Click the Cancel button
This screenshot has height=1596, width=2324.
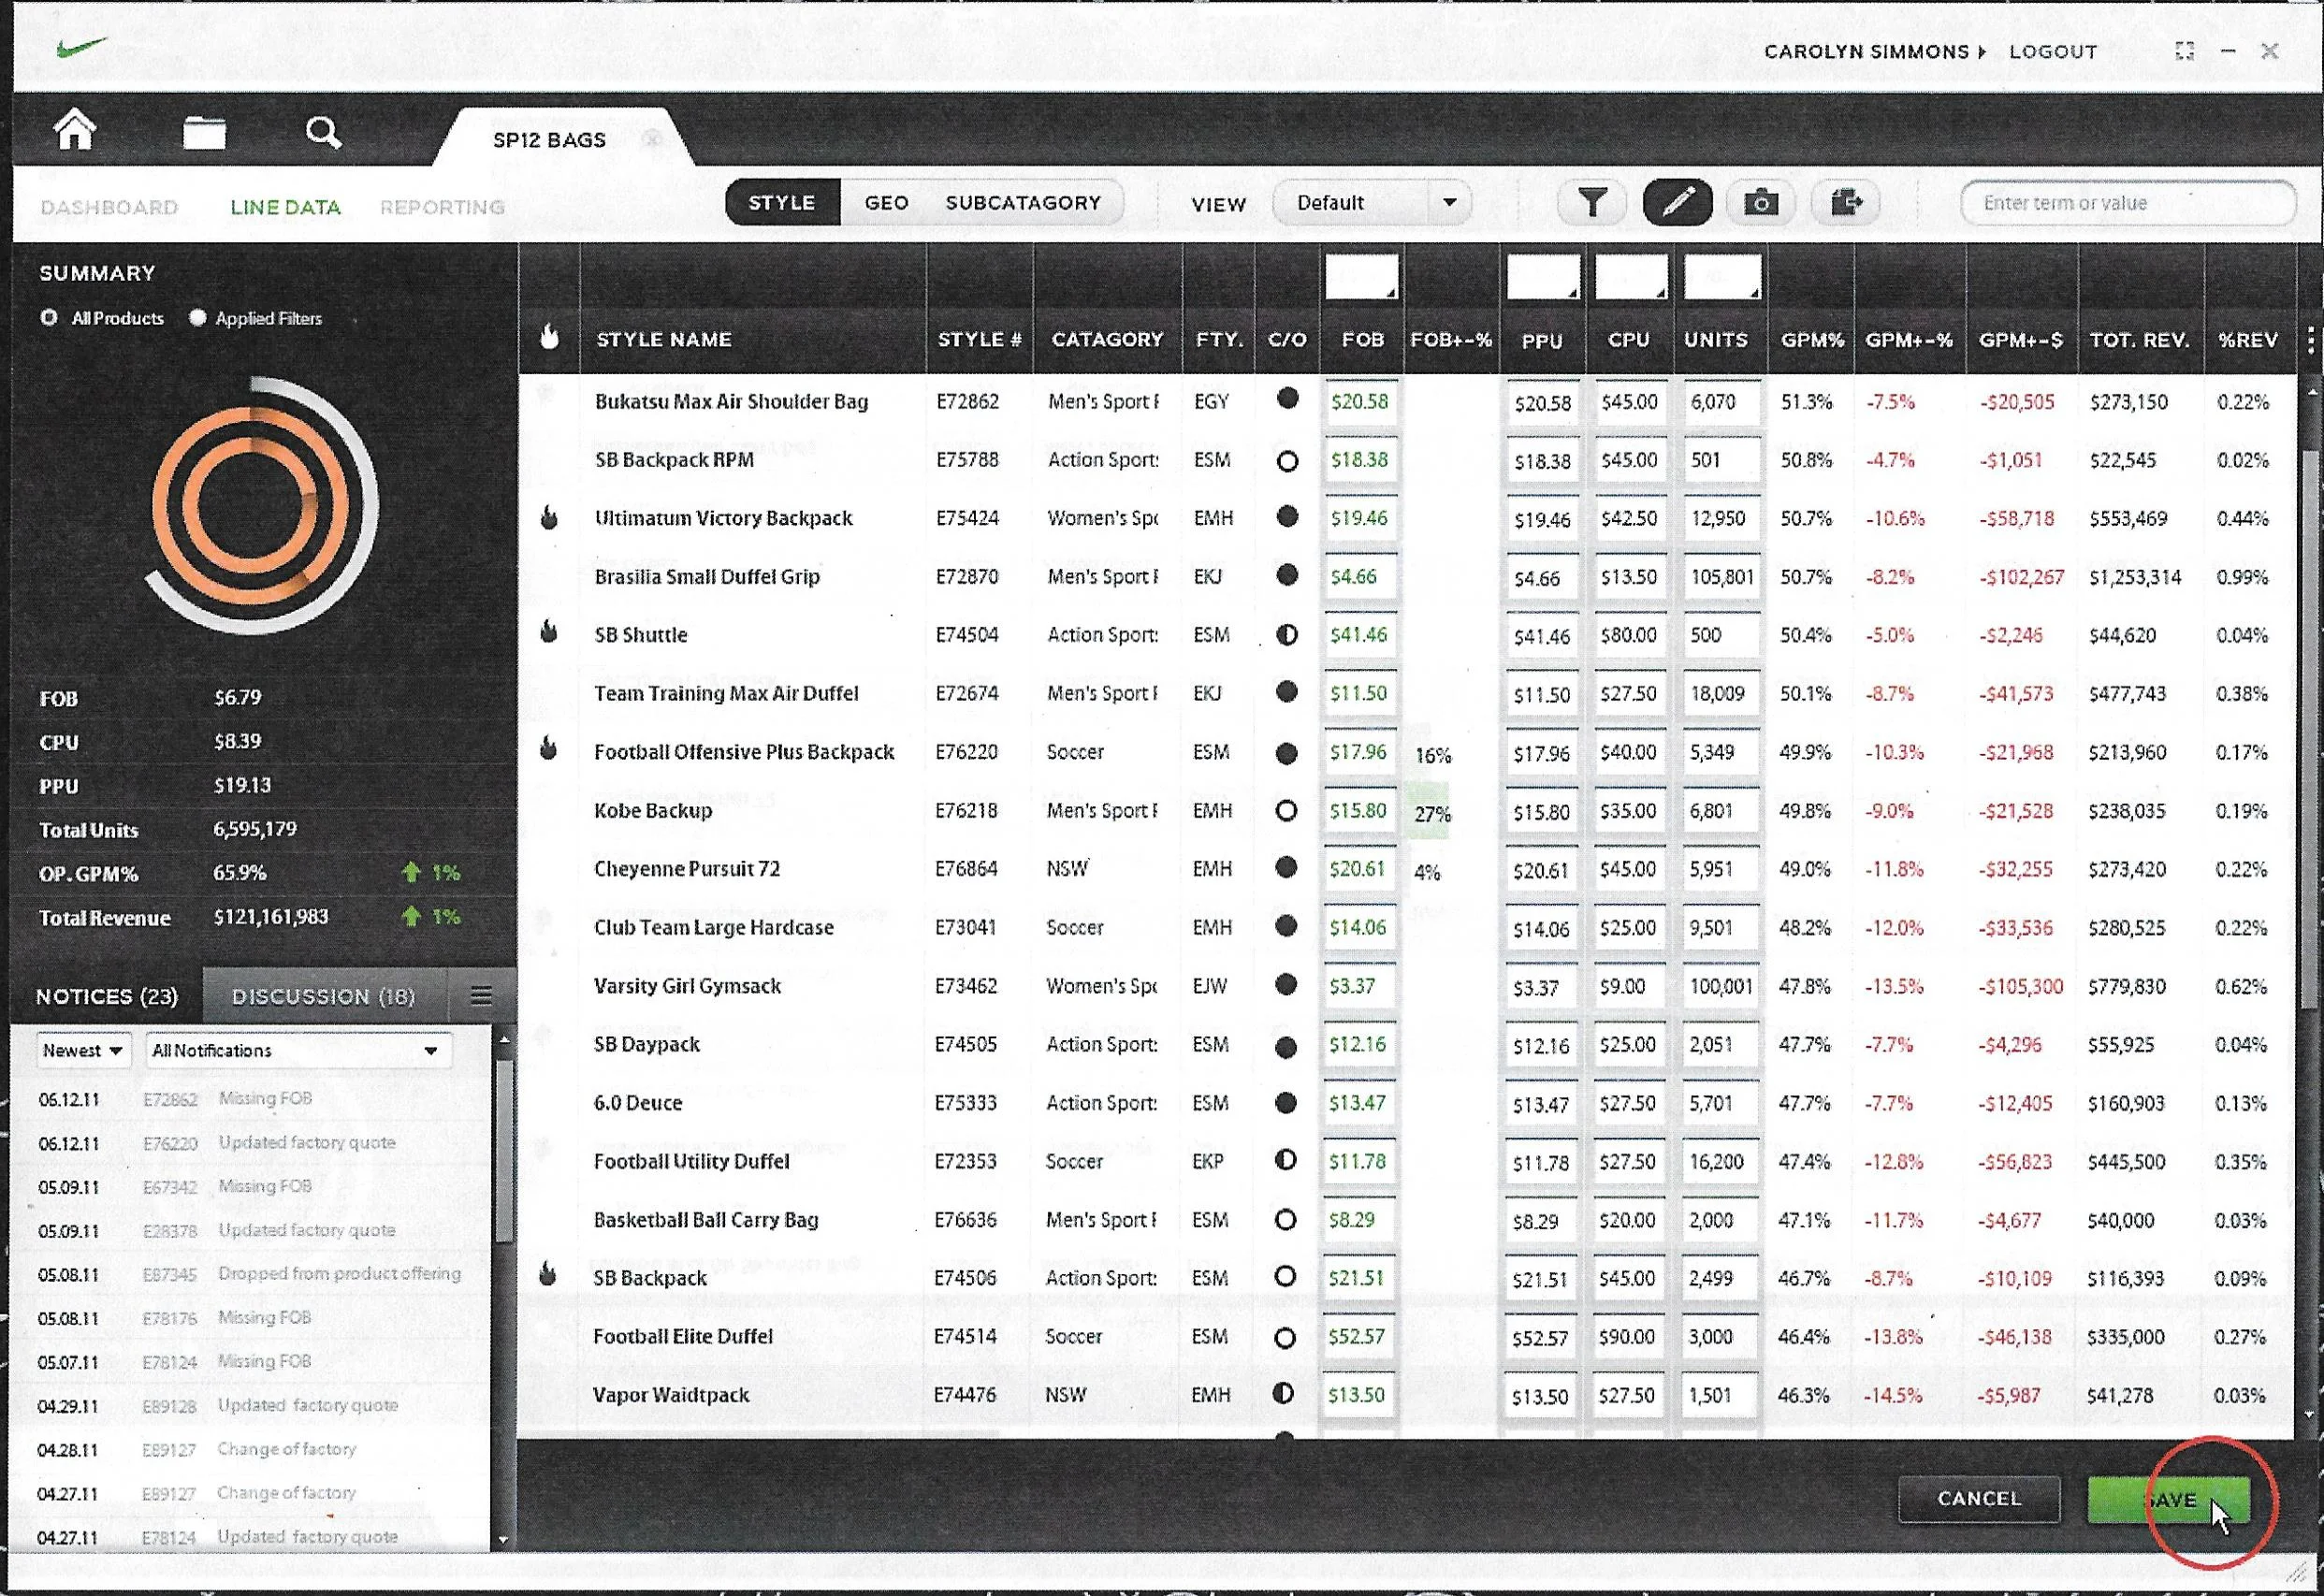(x=1978, y=1498)
